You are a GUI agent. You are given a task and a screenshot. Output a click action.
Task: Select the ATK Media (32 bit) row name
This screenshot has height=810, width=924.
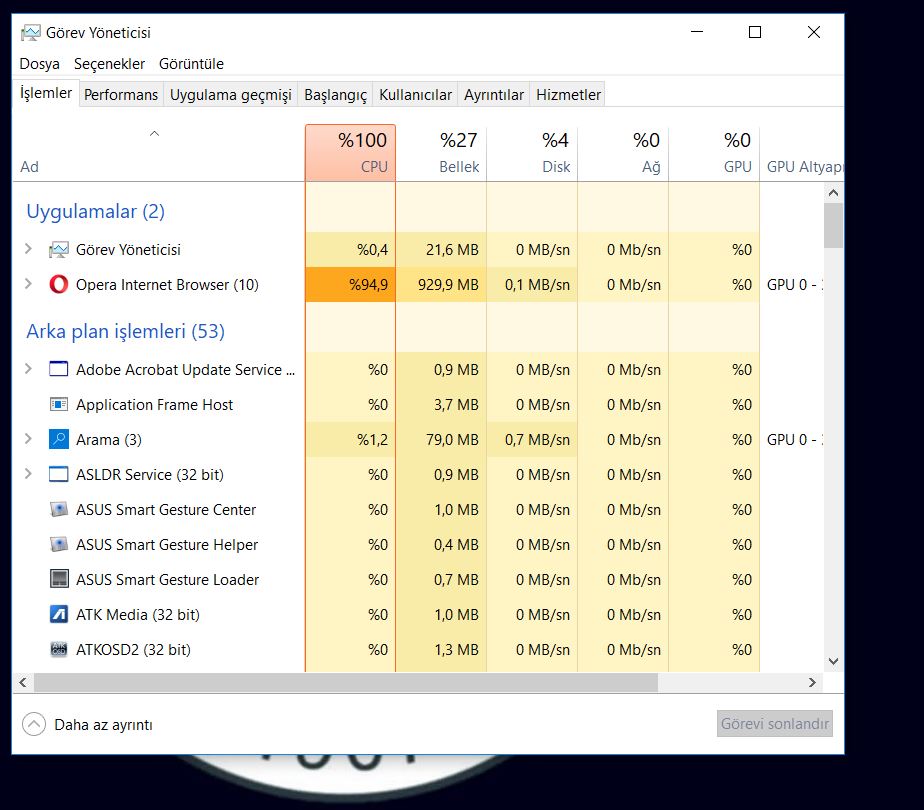pos(138,614)
